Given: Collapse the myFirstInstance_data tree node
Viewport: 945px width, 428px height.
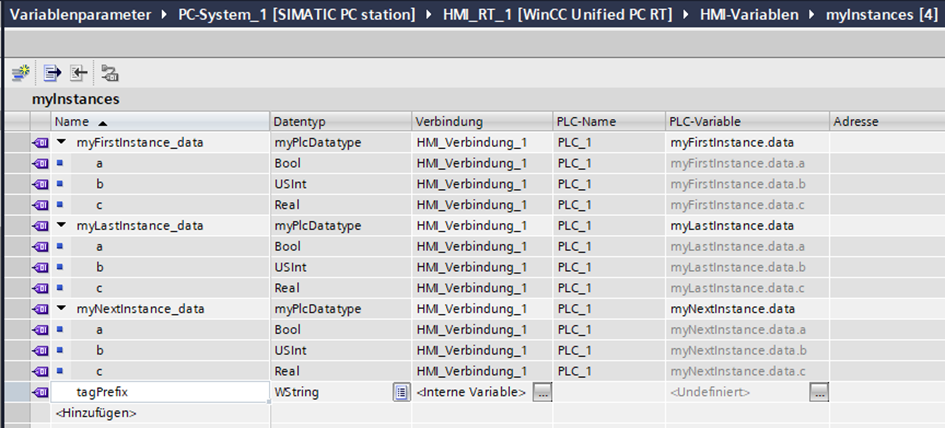Looking at the screenshot, I should (x=62, y=142).
